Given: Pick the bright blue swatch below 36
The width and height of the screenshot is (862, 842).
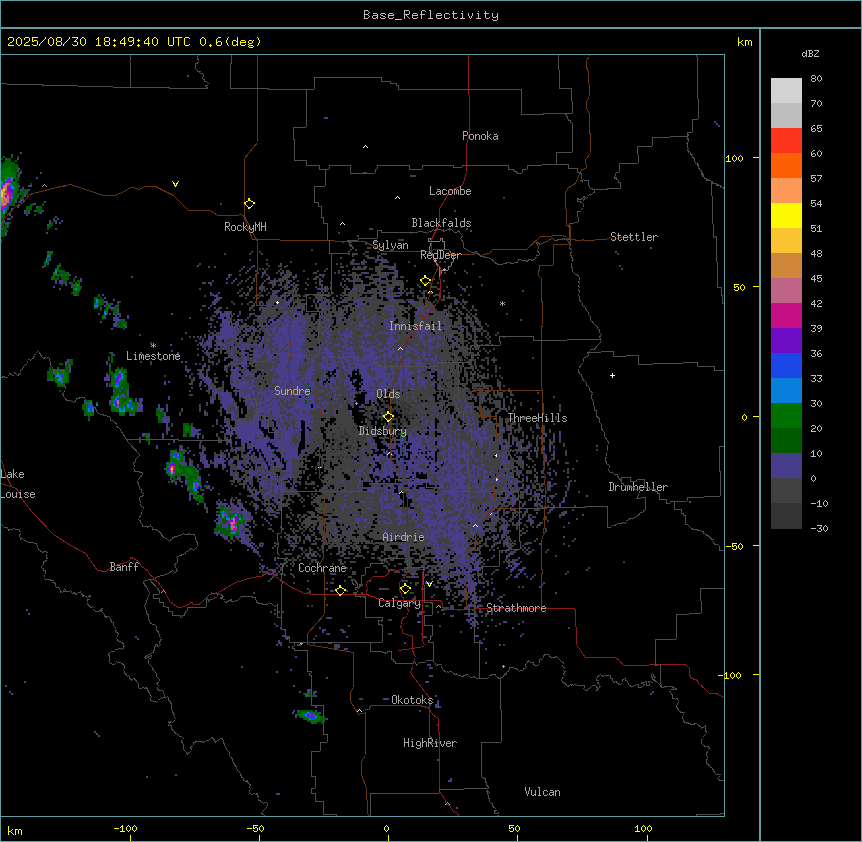Looking at the screenshot, I should (x=786, y=365).
